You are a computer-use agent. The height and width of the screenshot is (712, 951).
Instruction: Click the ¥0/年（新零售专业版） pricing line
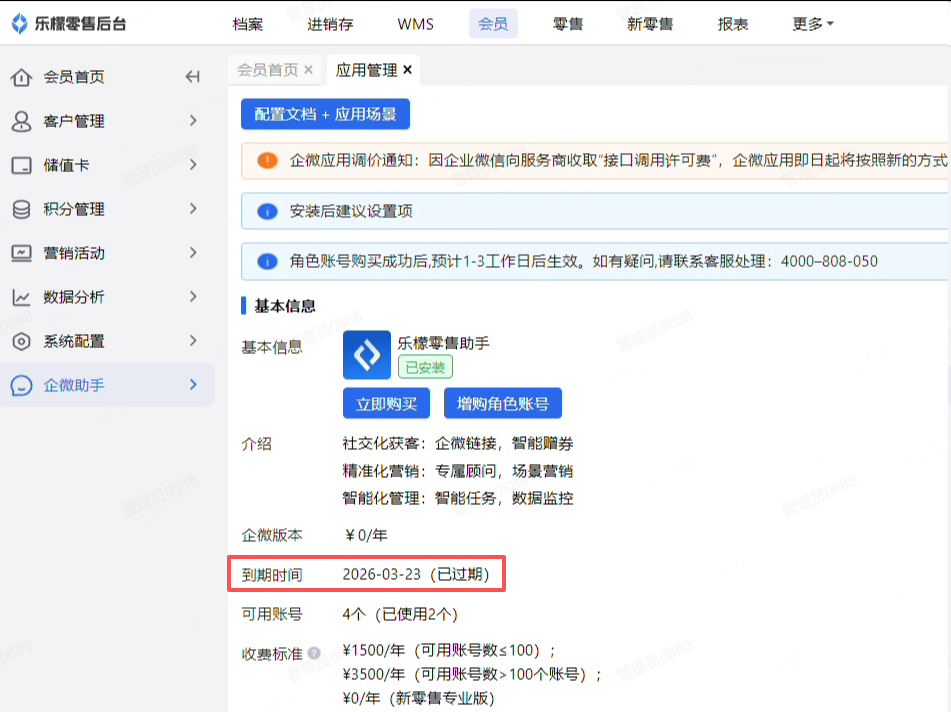(x=418, y=699)
